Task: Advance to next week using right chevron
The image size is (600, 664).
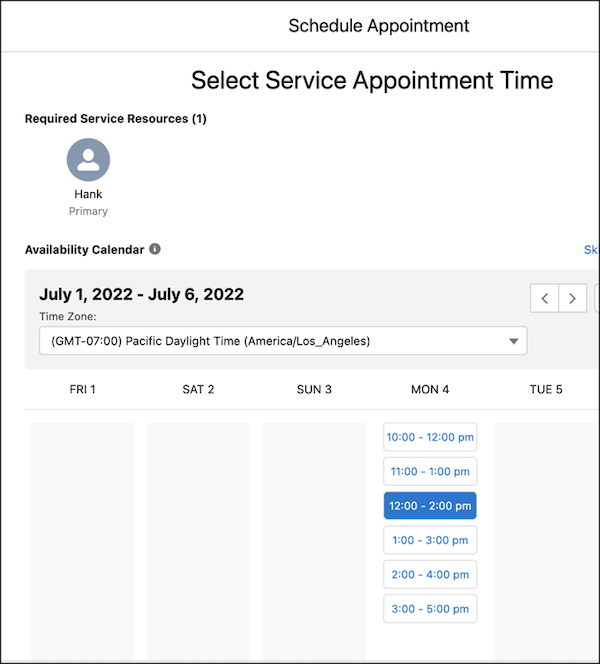Action: pyautogui.click(x=572, y=298)
